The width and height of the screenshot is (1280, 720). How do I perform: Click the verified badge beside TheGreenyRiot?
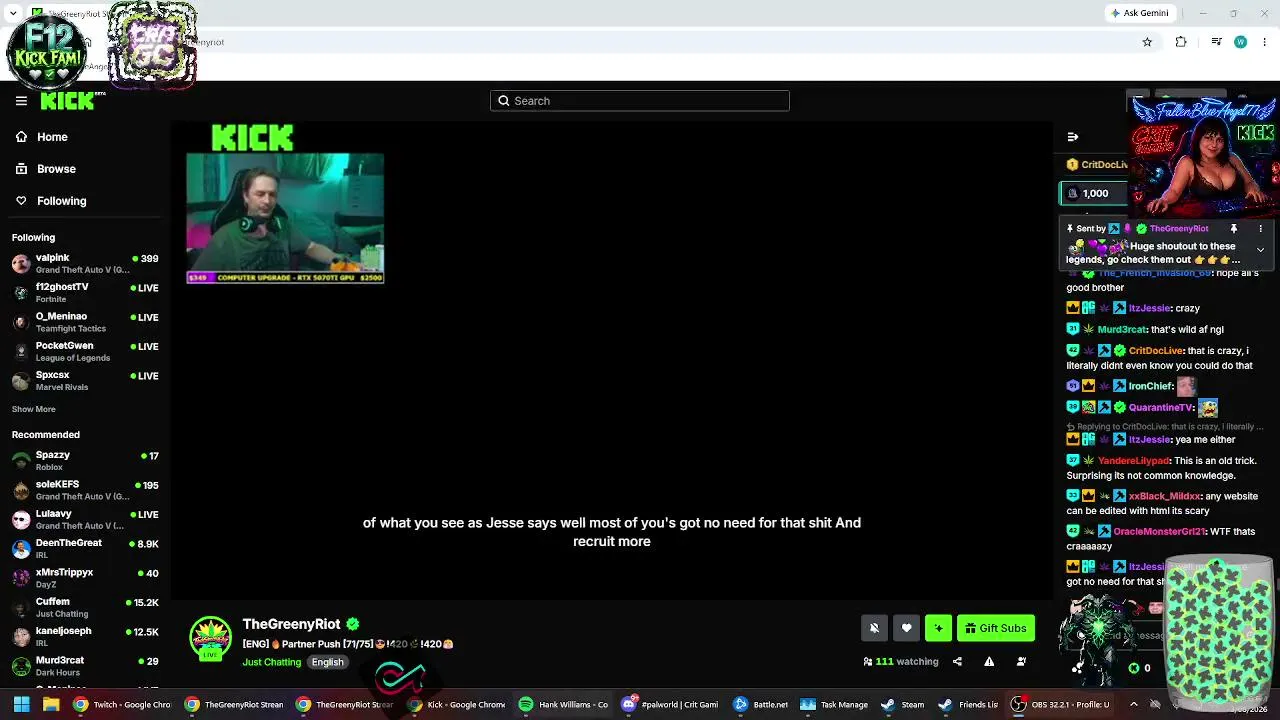[x=353, y=624]
